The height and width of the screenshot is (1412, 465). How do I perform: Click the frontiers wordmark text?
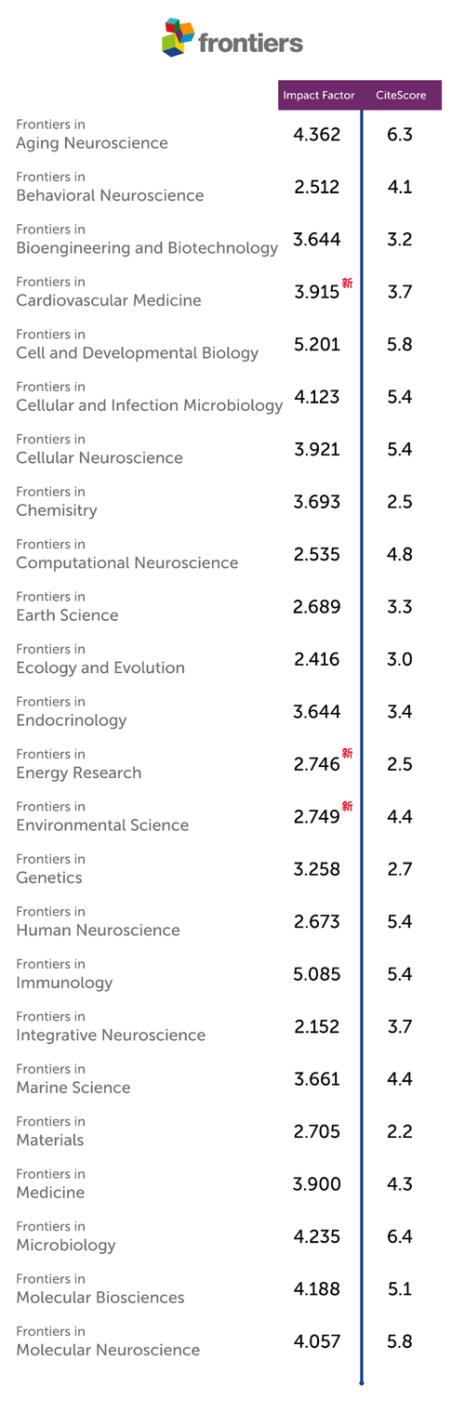[250, 43]
